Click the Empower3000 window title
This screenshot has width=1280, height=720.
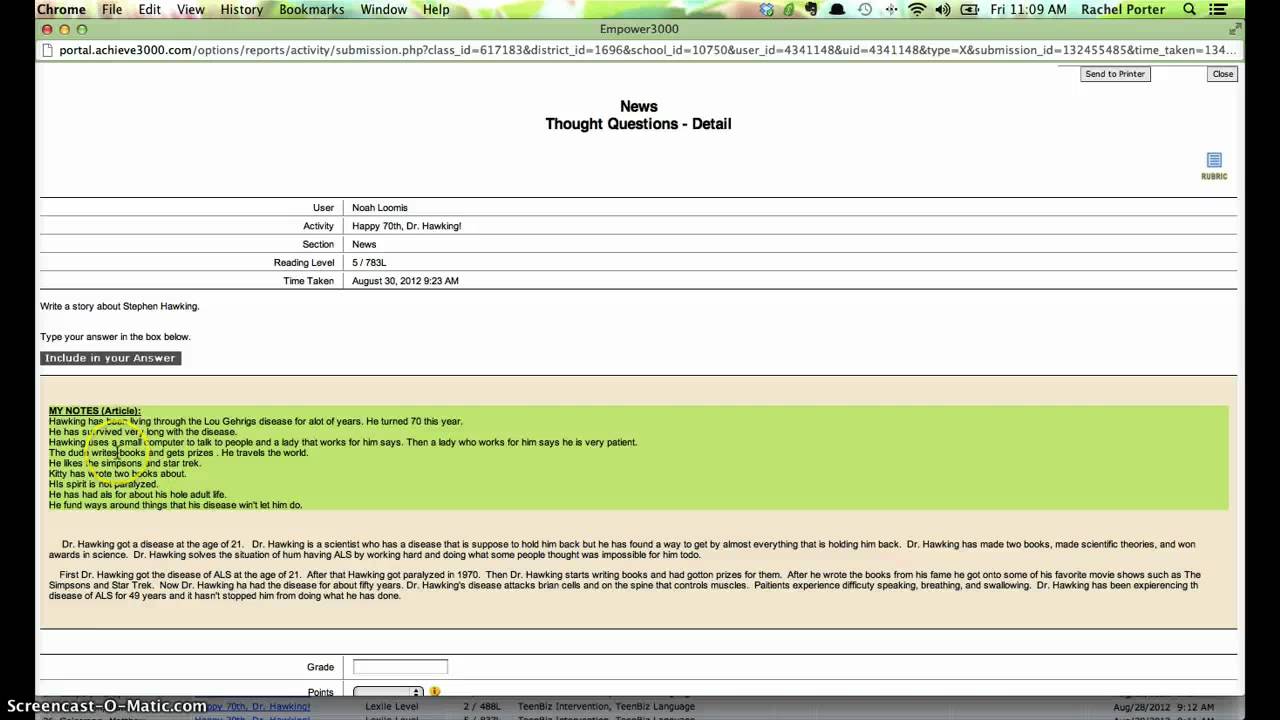tap(640, 30)
